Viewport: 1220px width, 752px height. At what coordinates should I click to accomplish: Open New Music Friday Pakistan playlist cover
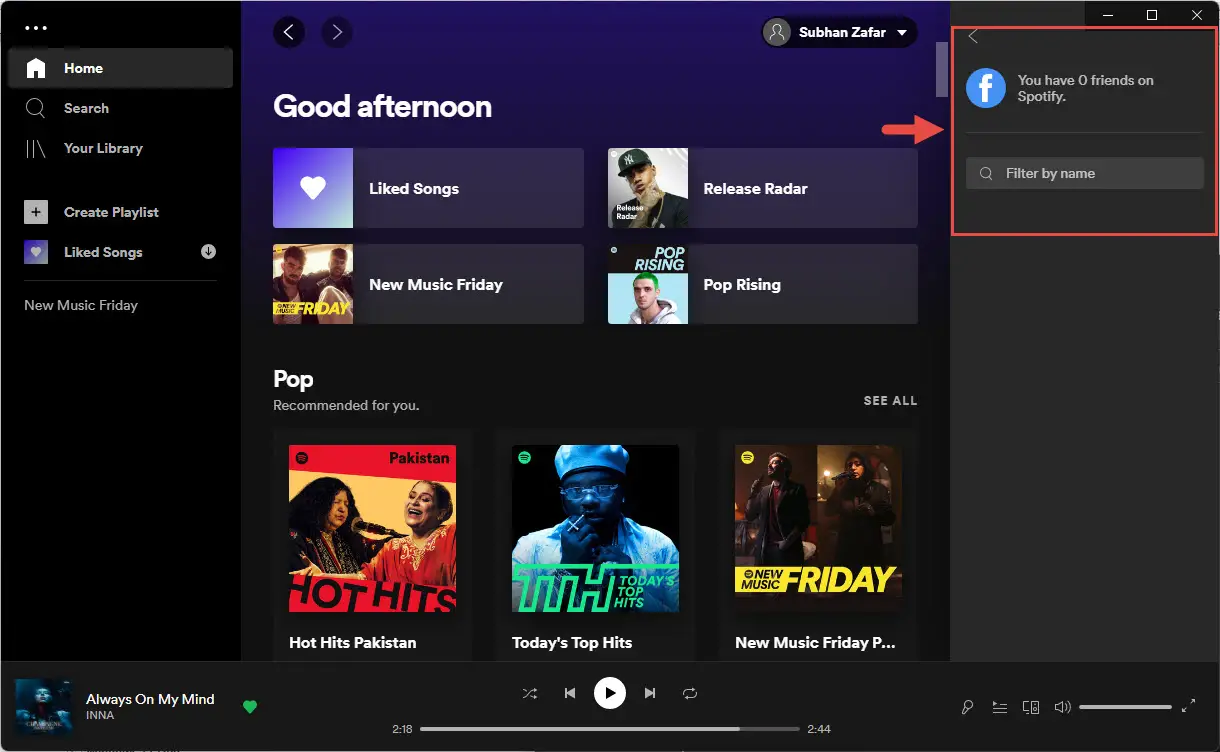(818, 528)
